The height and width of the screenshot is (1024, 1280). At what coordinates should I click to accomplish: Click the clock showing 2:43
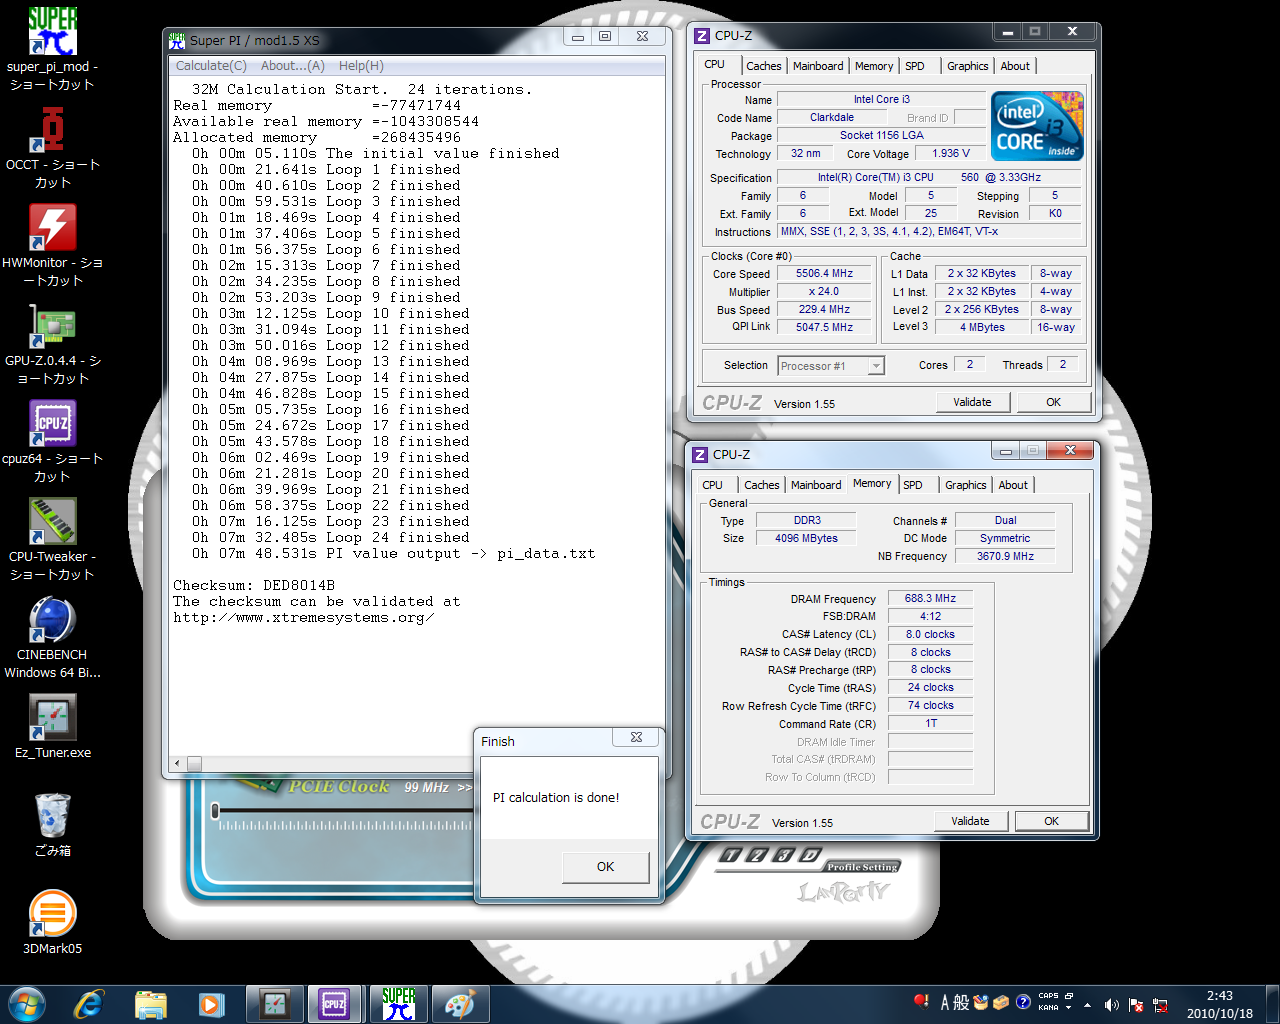click(1220, 1004)
